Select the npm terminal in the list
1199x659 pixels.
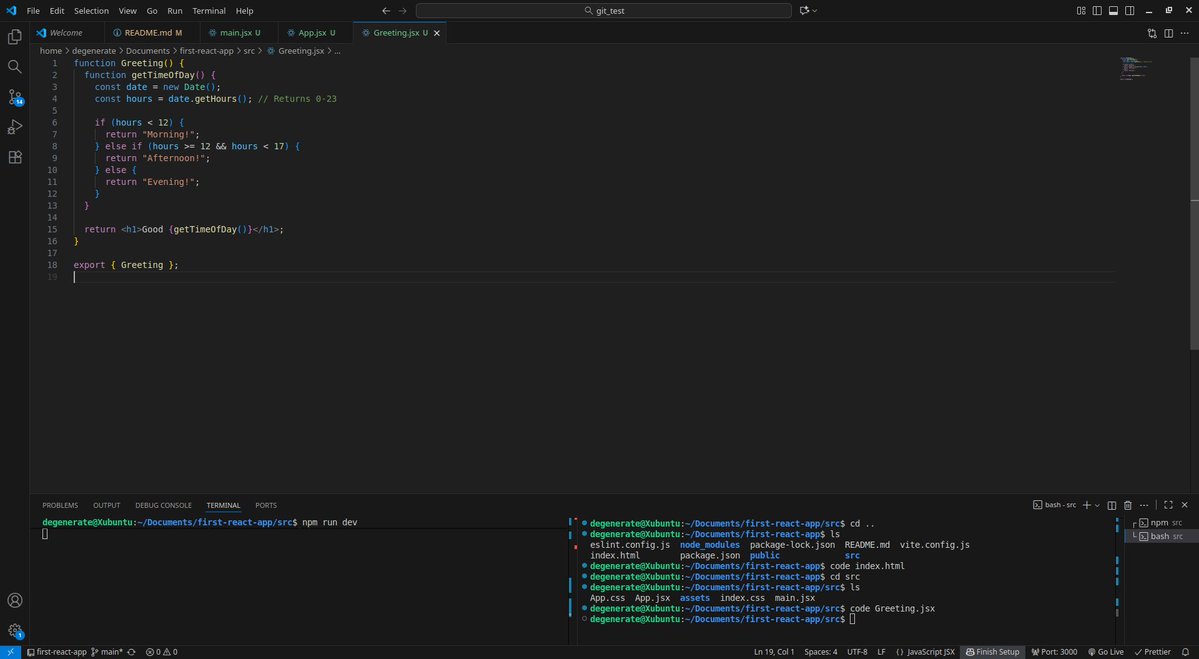(x=1161, y=523)
